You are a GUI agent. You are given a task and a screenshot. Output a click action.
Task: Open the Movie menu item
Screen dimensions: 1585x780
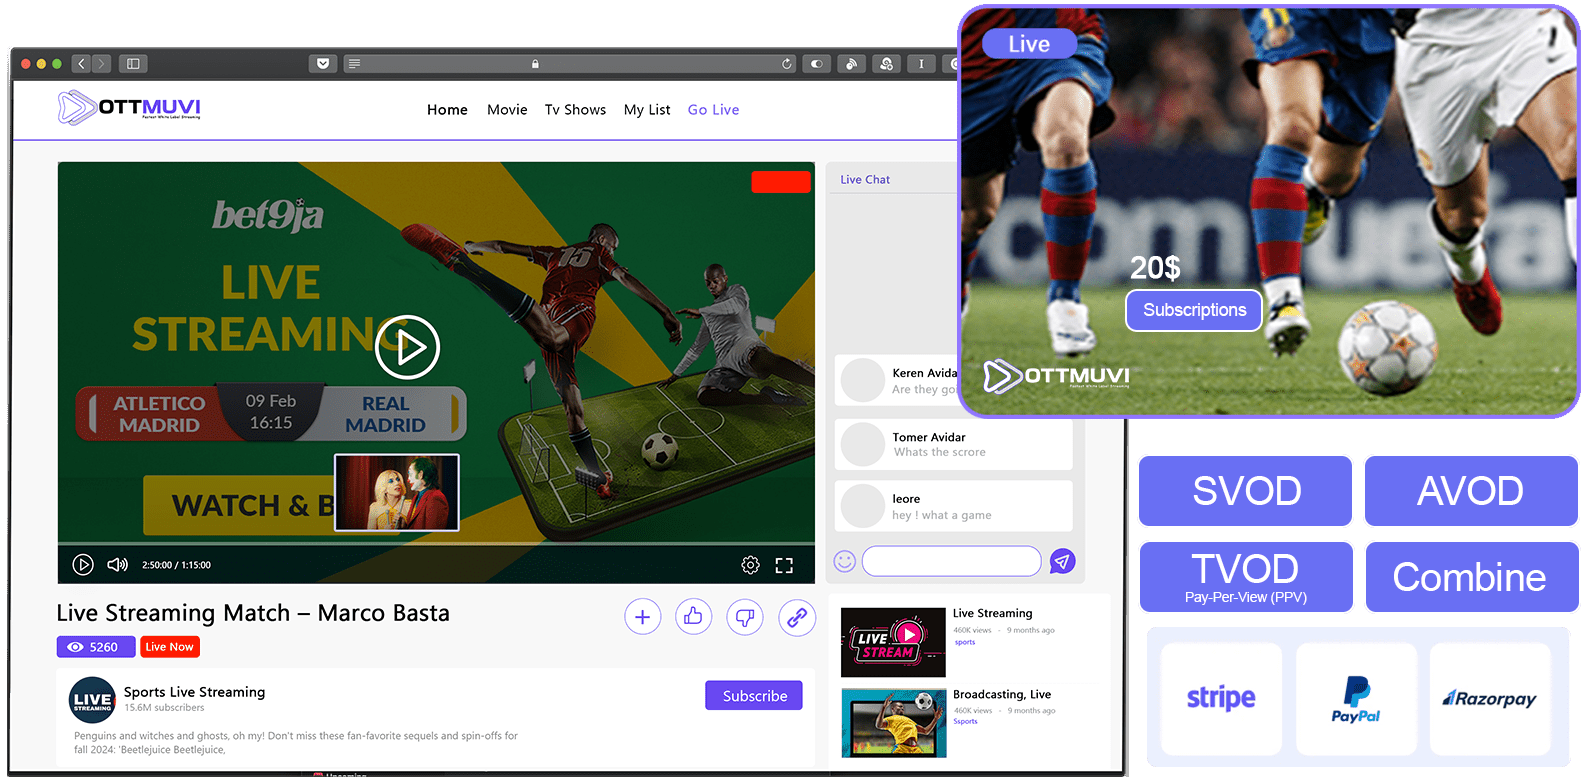[507, 110]
